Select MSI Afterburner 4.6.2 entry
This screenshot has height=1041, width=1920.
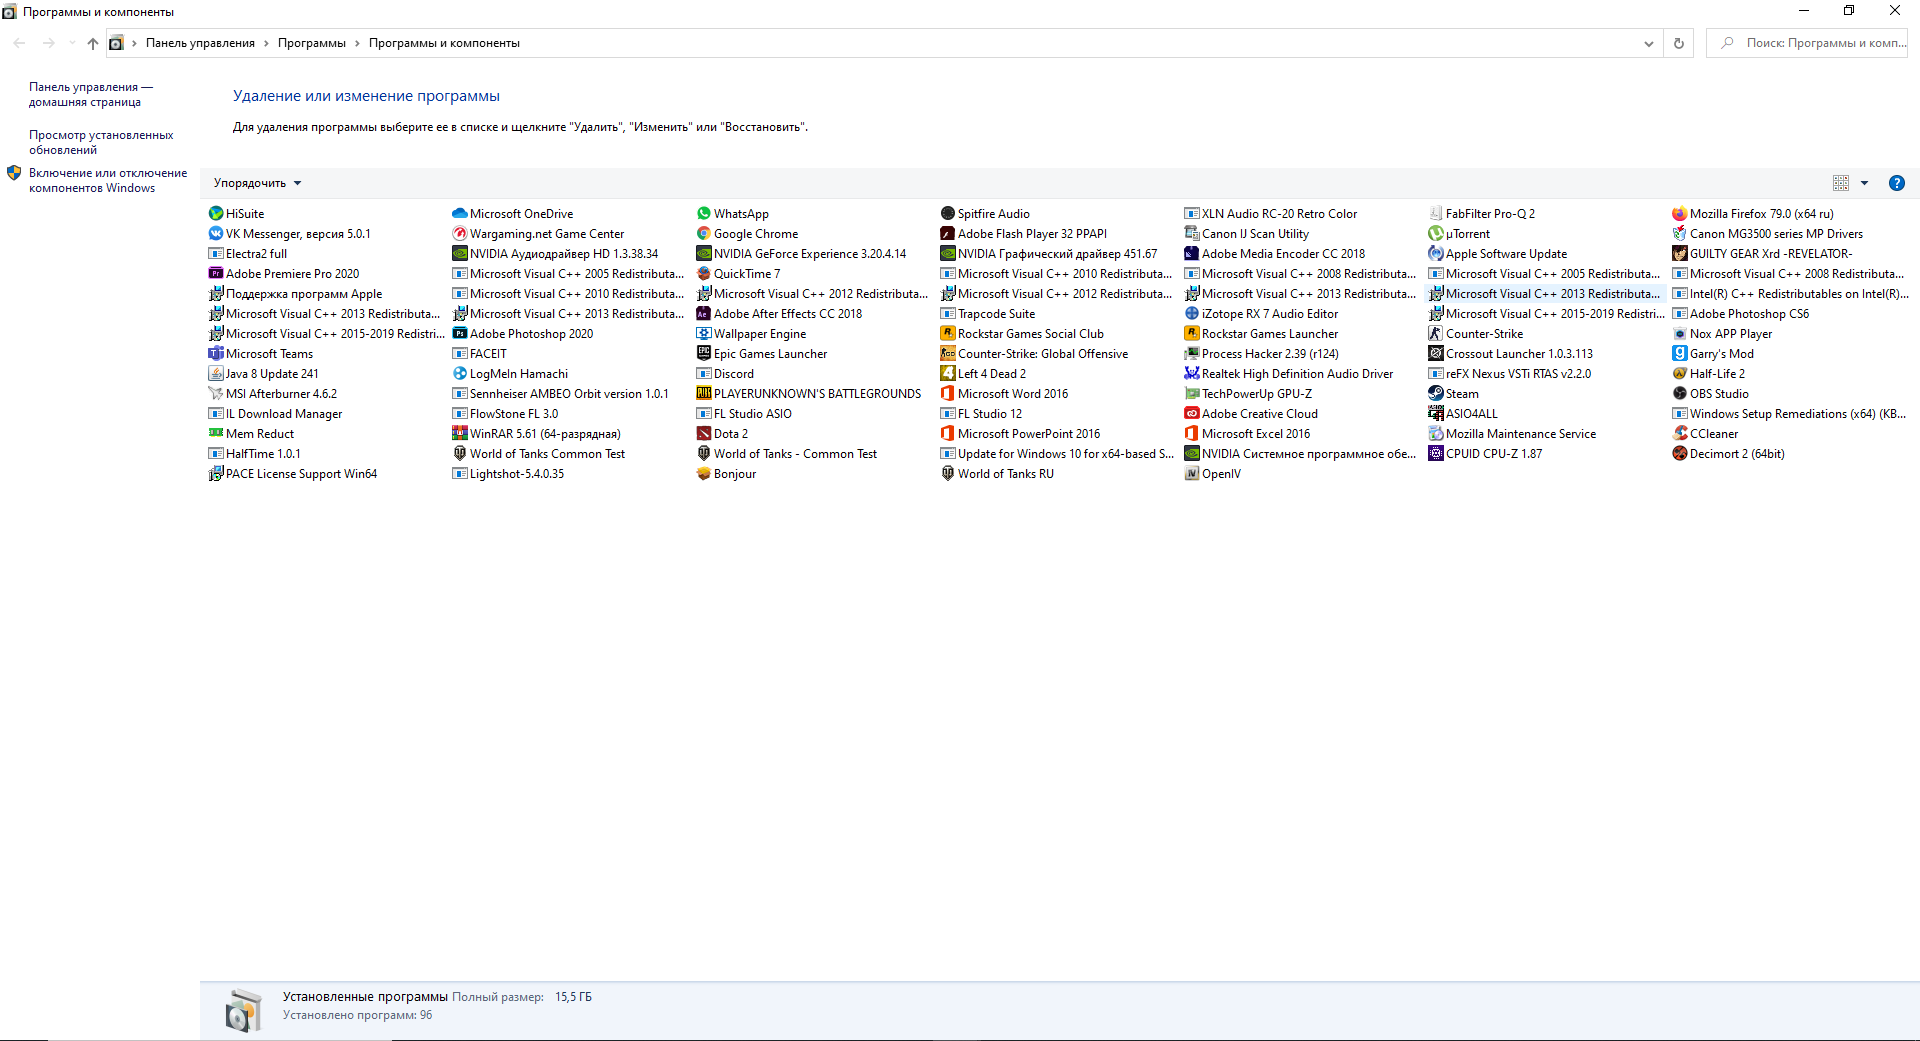coord(272,393)
